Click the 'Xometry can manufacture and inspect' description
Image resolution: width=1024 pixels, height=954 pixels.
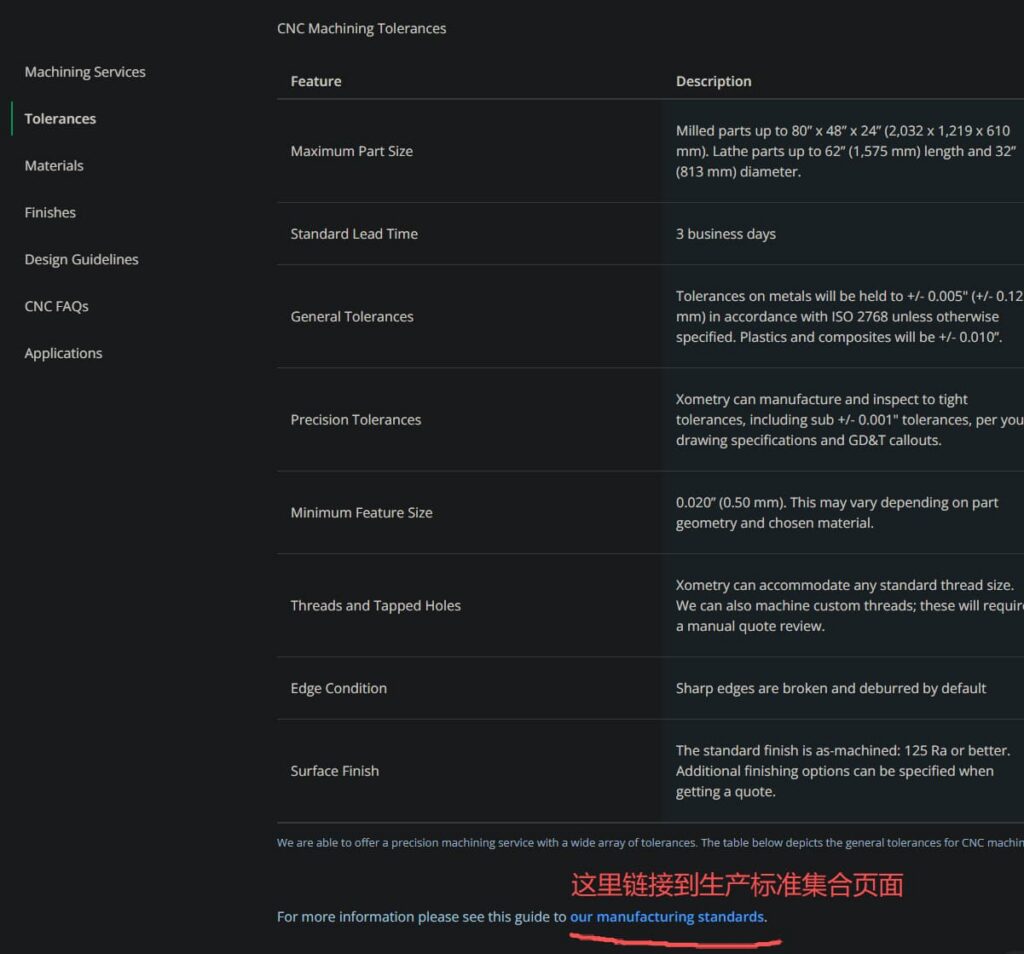[x=850, y=420]
